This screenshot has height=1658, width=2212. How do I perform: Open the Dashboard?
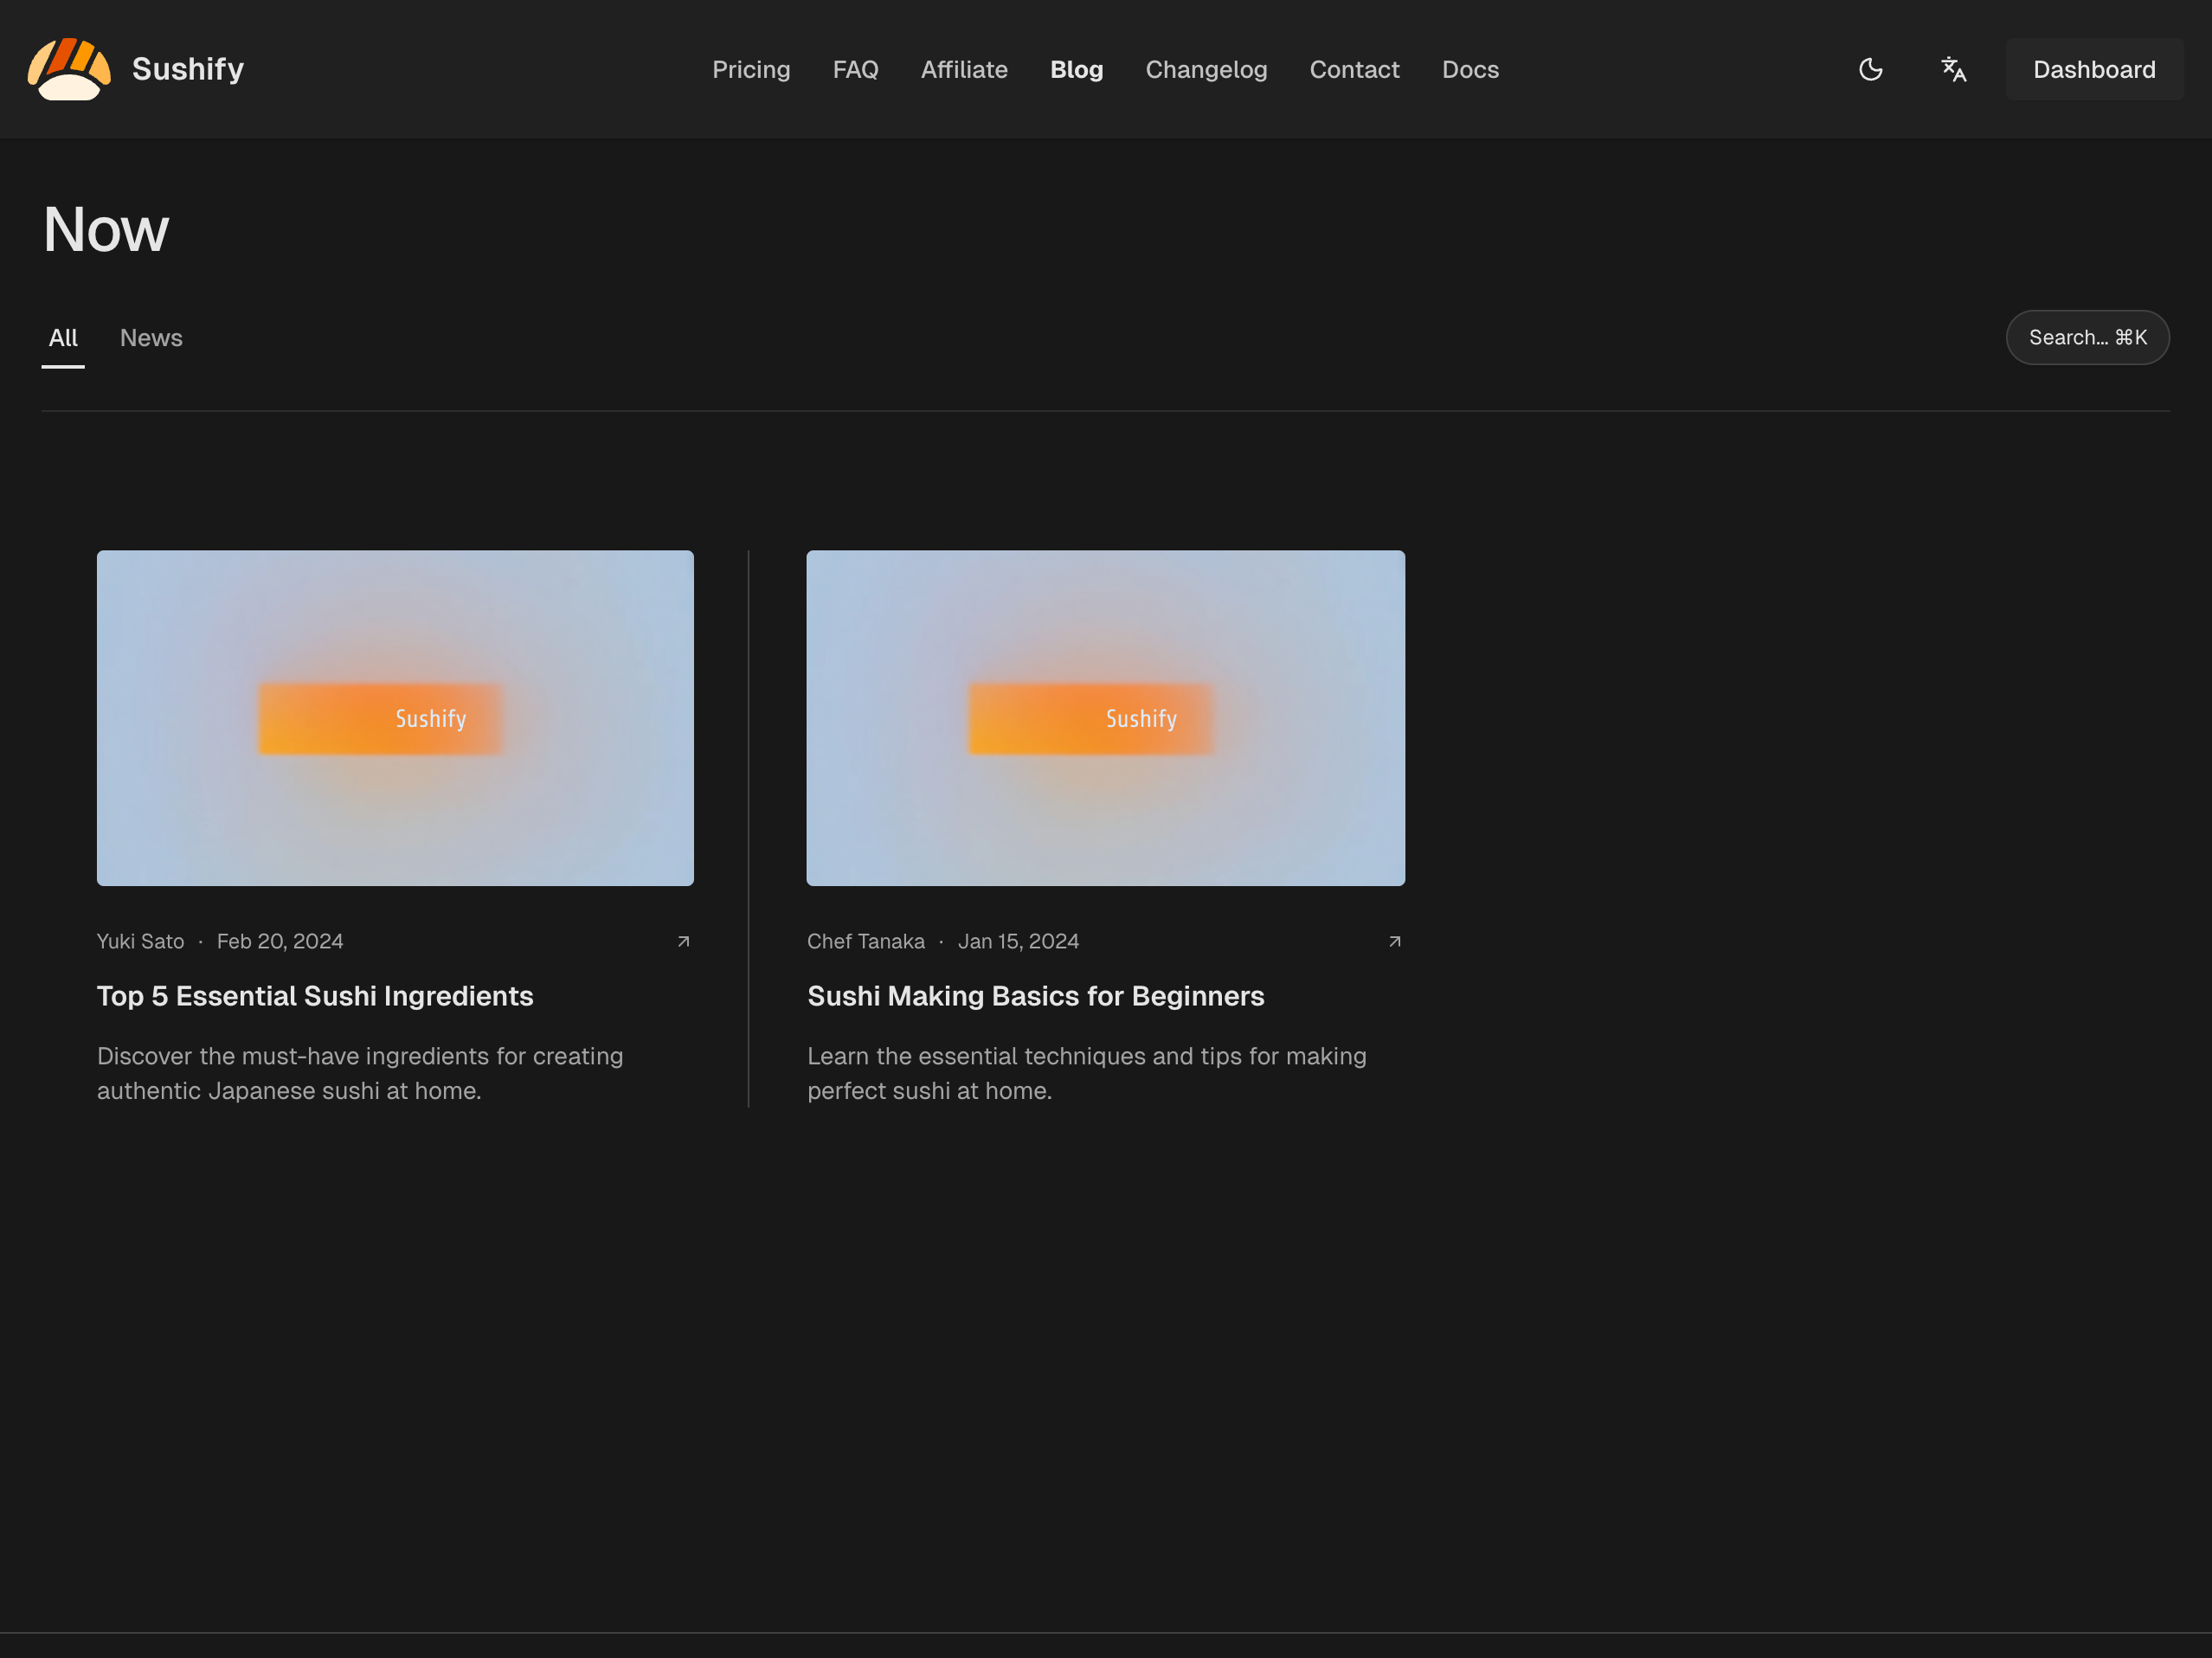2094,69
